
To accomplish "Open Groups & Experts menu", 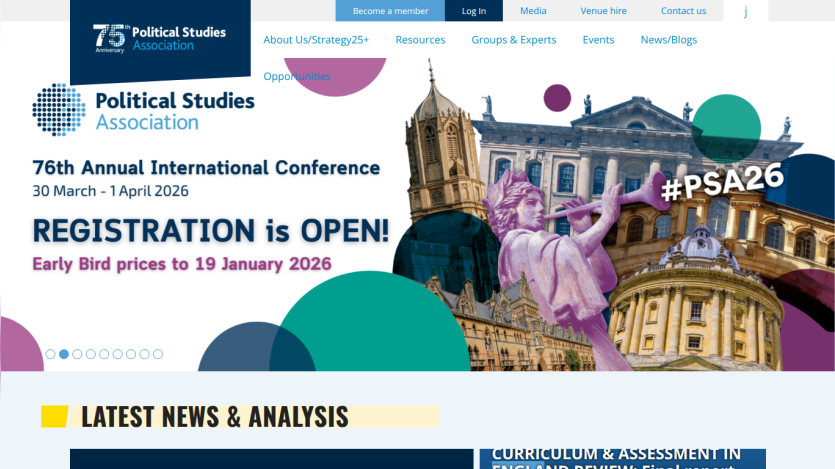I will coord(513,40).
